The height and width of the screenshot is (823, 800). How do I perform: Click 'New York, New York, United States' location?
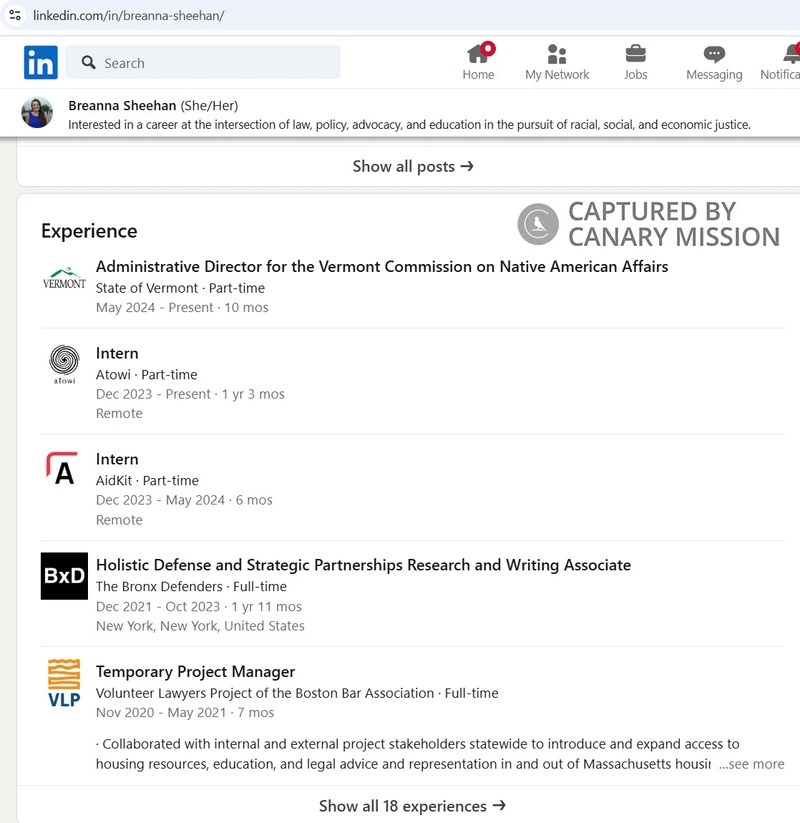click(200, 626)
